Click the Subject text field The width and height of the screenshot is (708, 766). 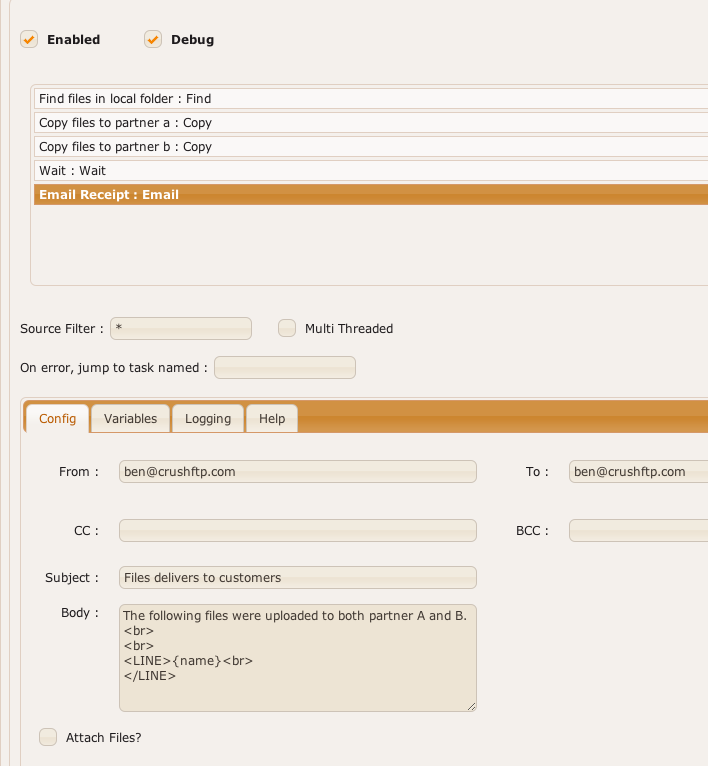point(298,577)
